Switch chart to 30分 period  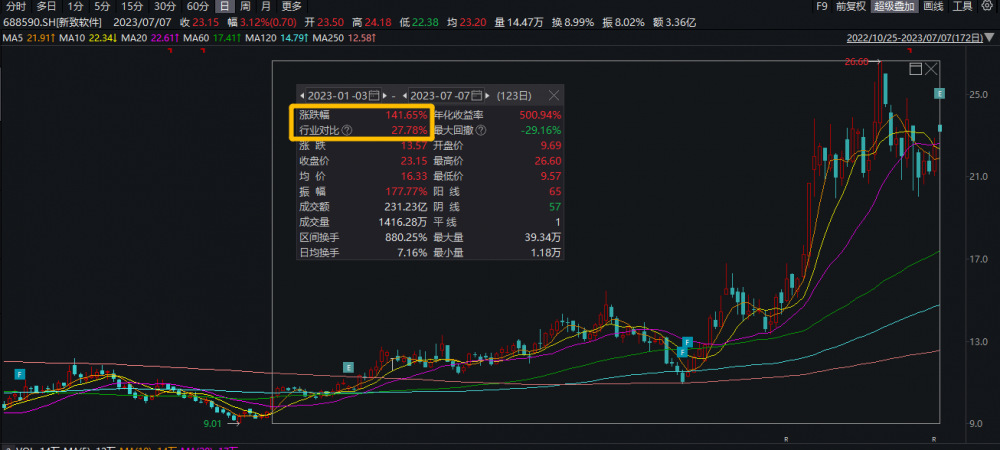click(x=165, y=6)
